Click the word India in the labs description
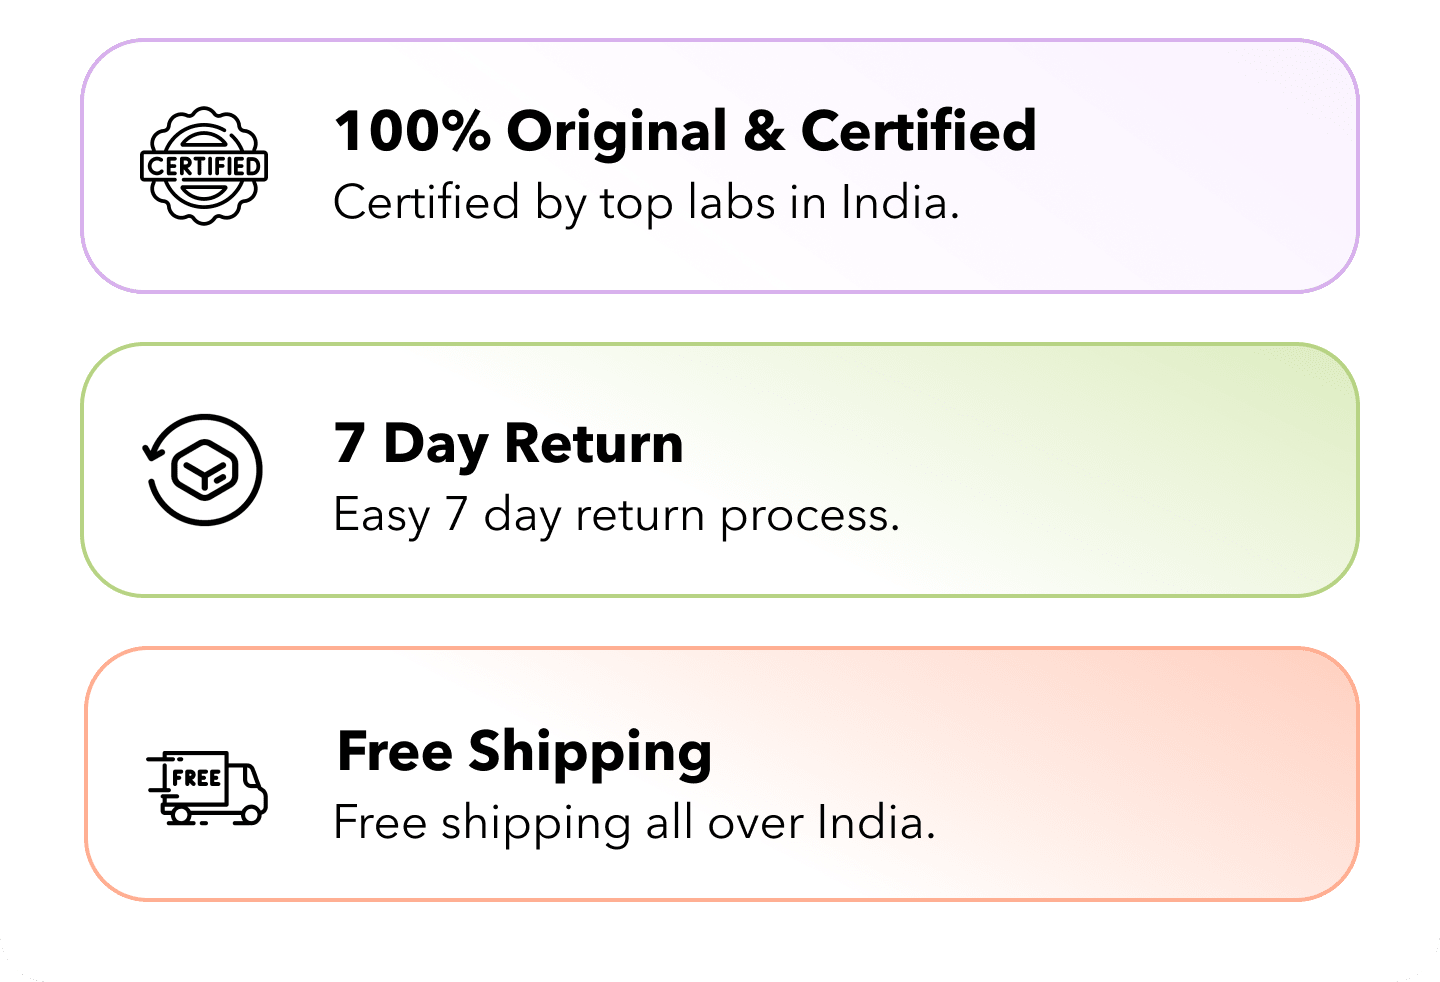Image resolution: width=1440 pixels, height=982 pixels. [x=900, y=203]
